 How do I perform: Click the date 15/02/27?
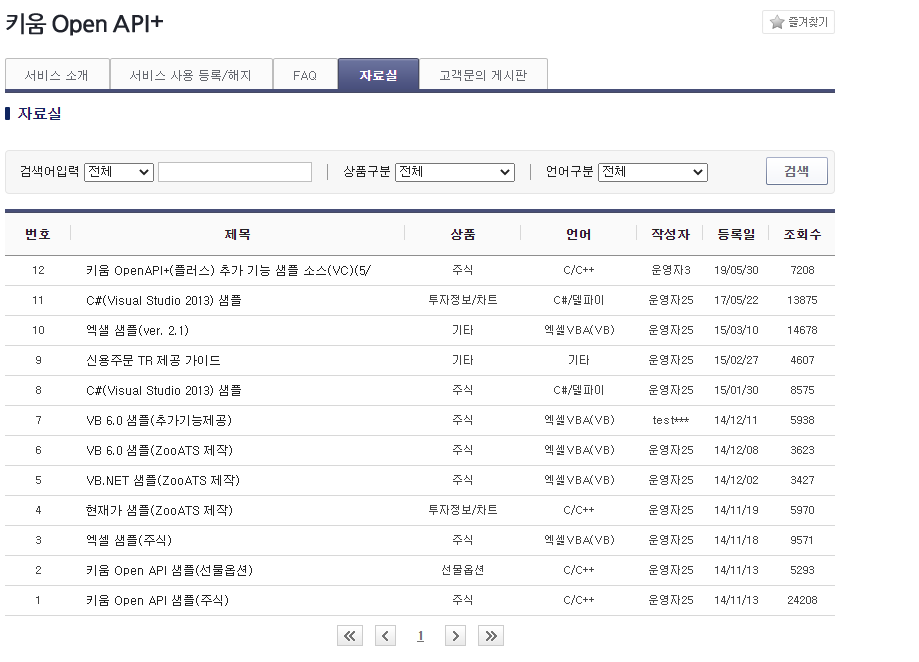tap(736, 360)
